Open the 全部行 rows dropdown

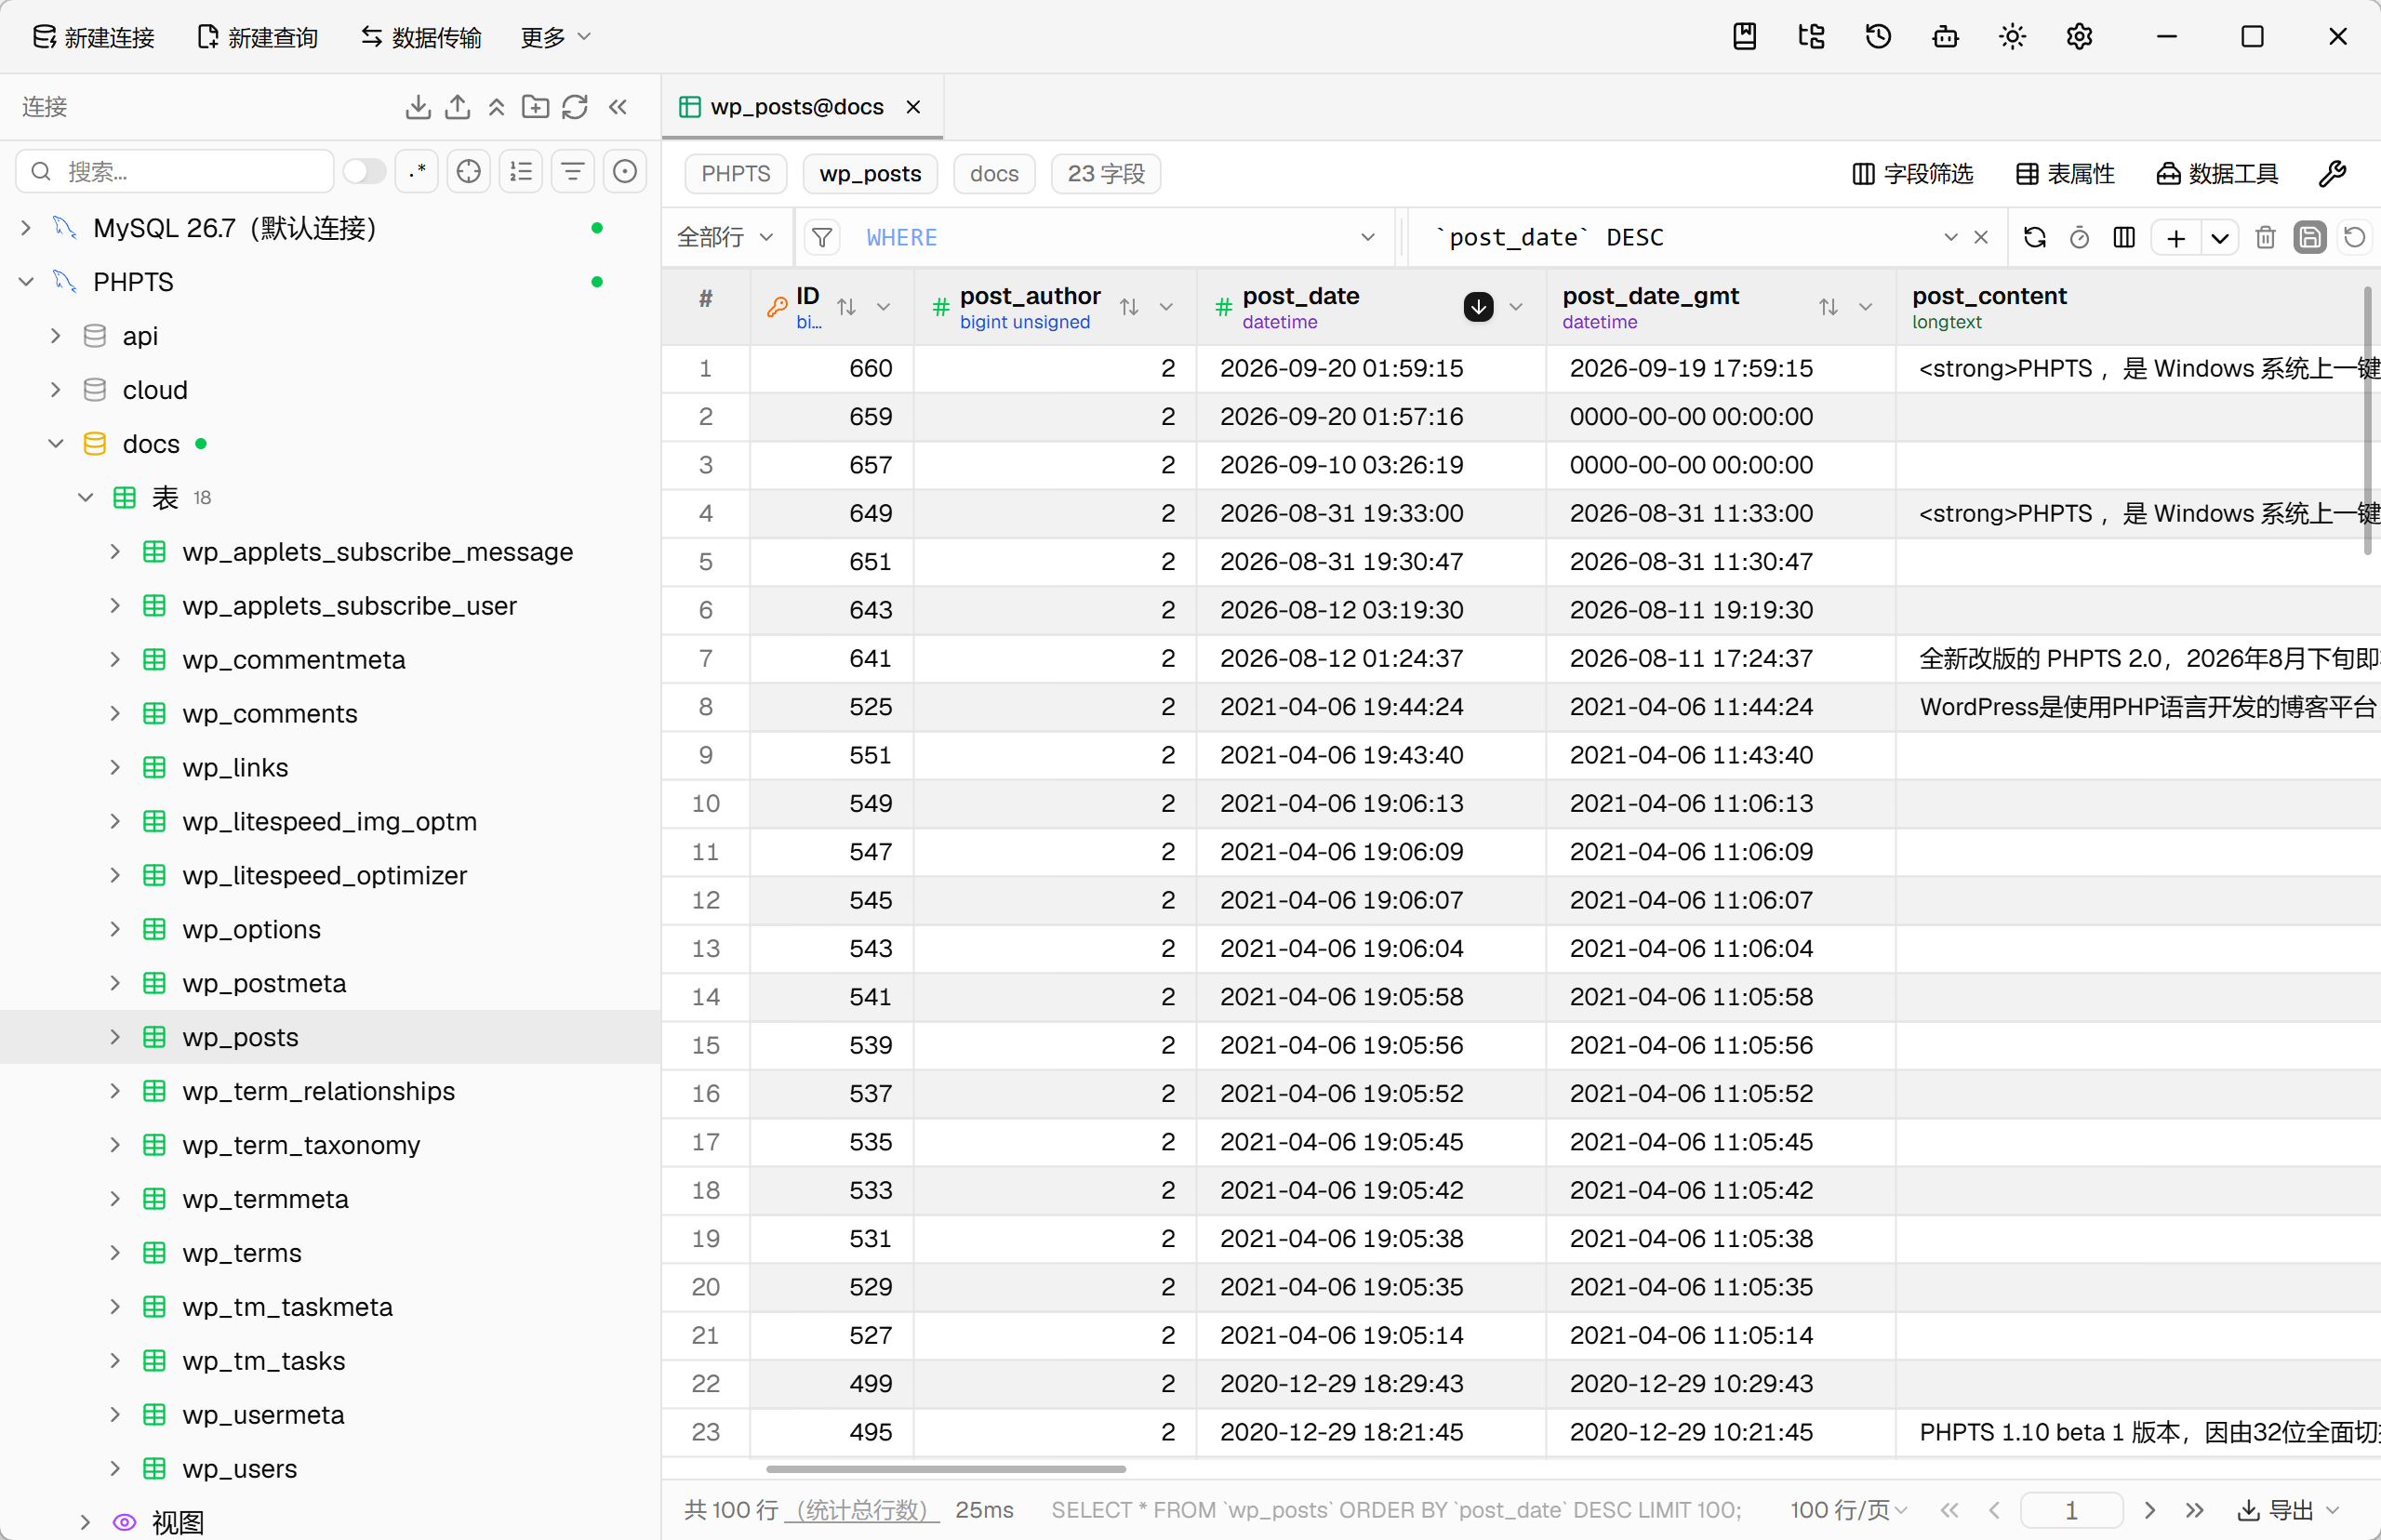(725, 238)
